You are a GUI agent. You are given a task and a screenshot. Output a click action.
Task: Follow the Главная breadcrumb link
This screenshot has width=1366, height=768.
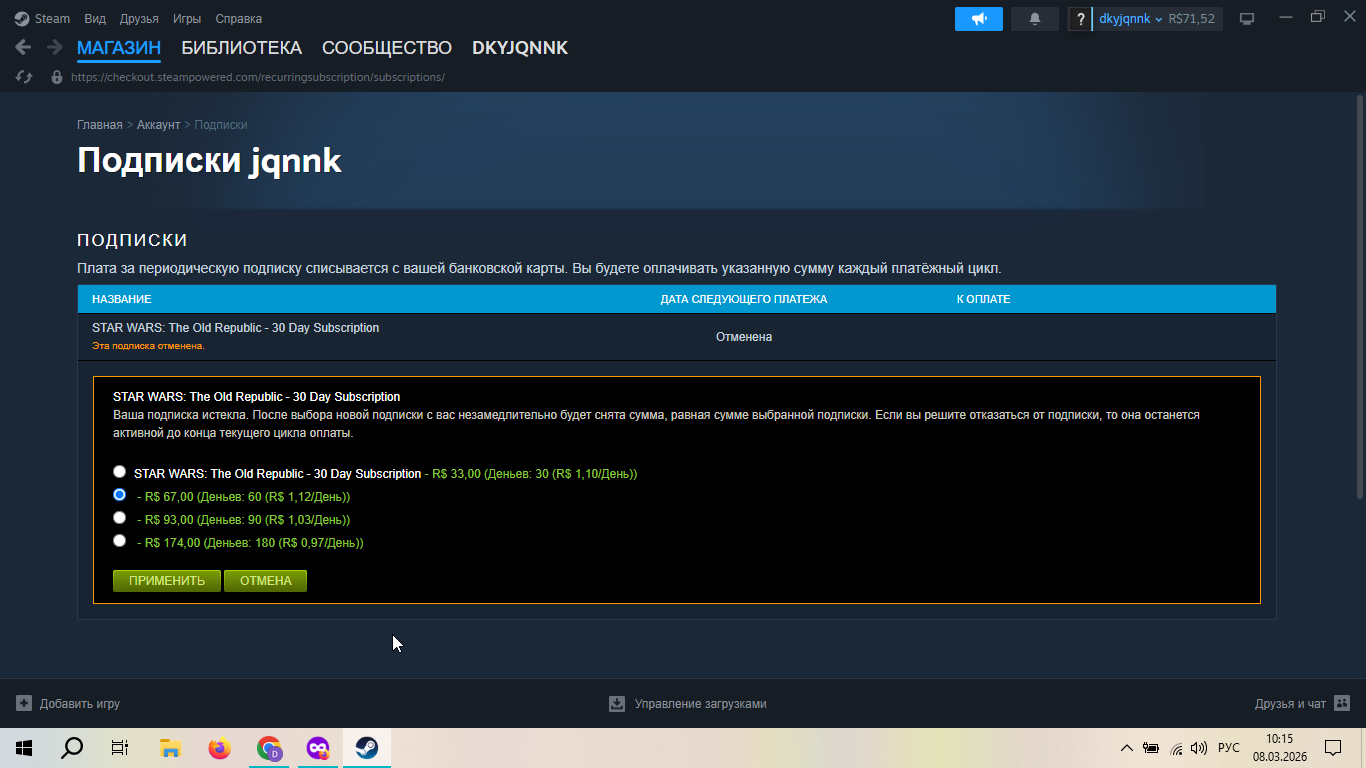tap(100, 125)
